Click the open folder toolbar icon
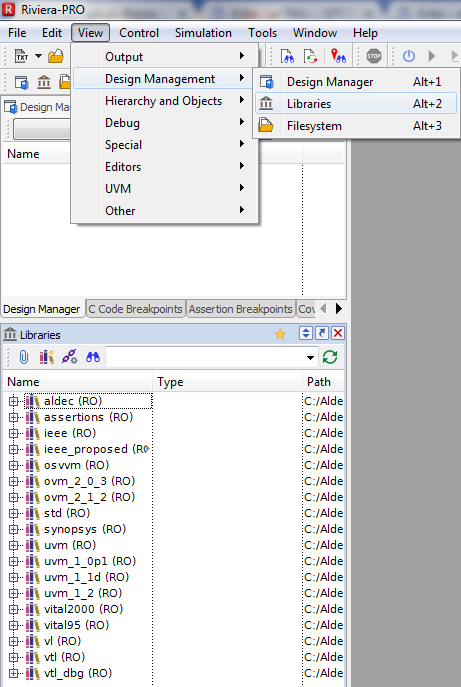This screenshot has height=687, width=461. (56, 56)
